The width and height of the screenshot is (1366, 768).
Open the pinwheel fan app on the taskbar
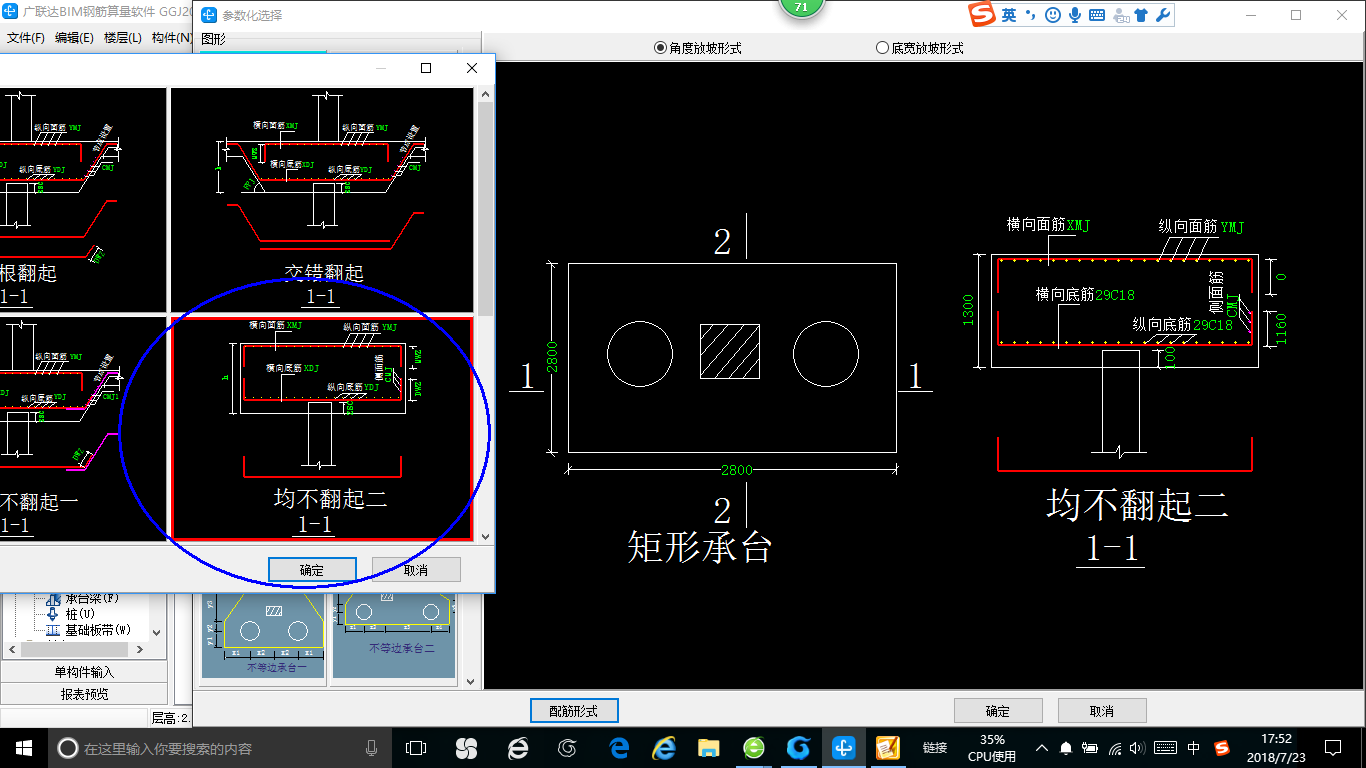[x=466, y=748]
